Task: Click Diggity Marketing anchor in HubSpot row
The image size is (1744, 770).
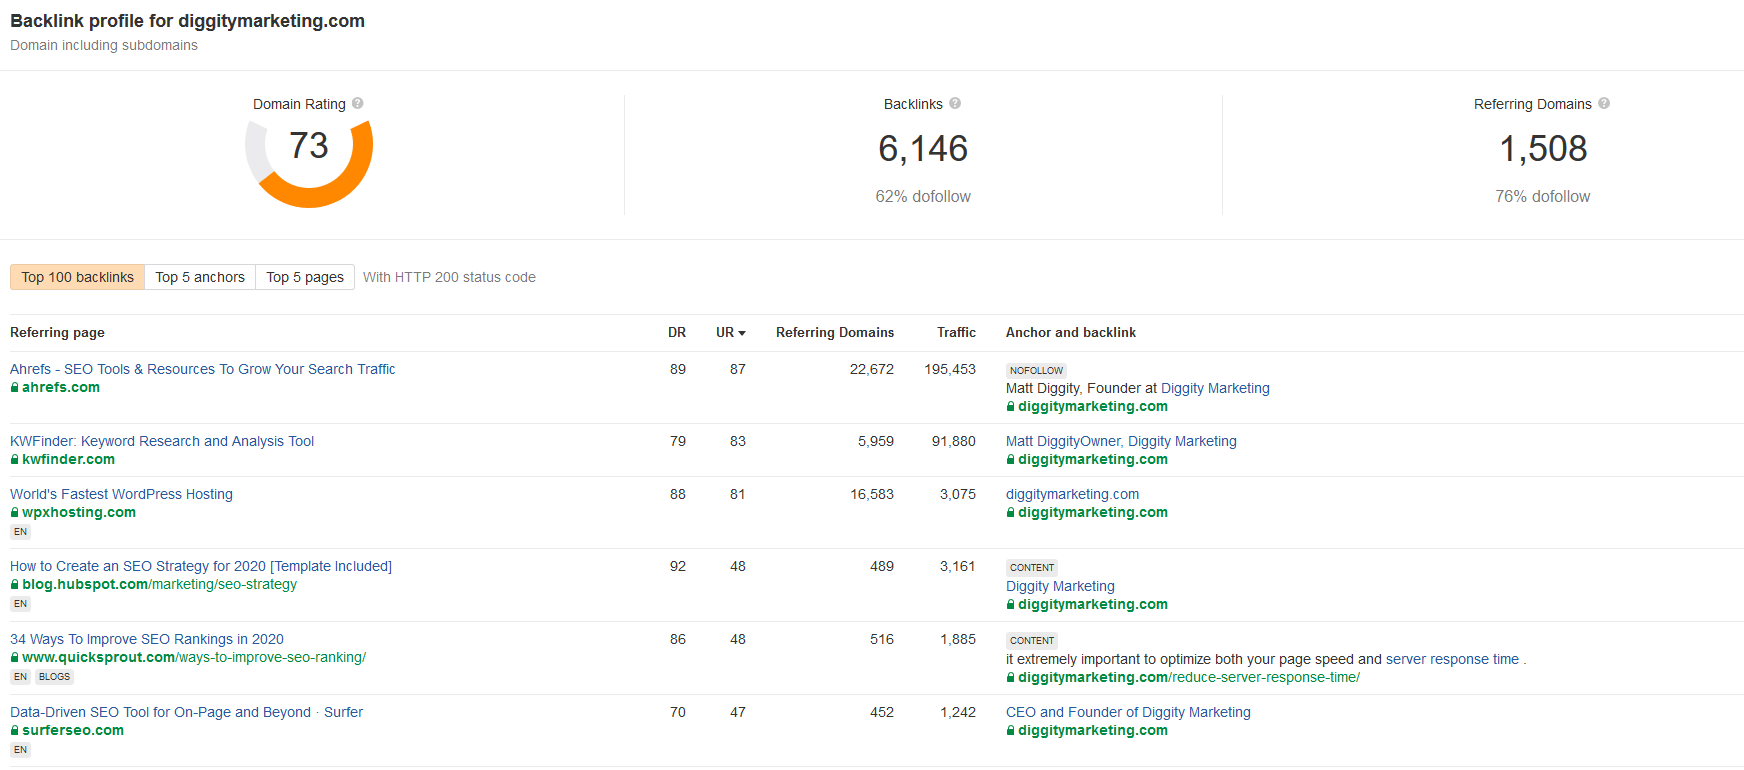Action: coord(1060,586)
